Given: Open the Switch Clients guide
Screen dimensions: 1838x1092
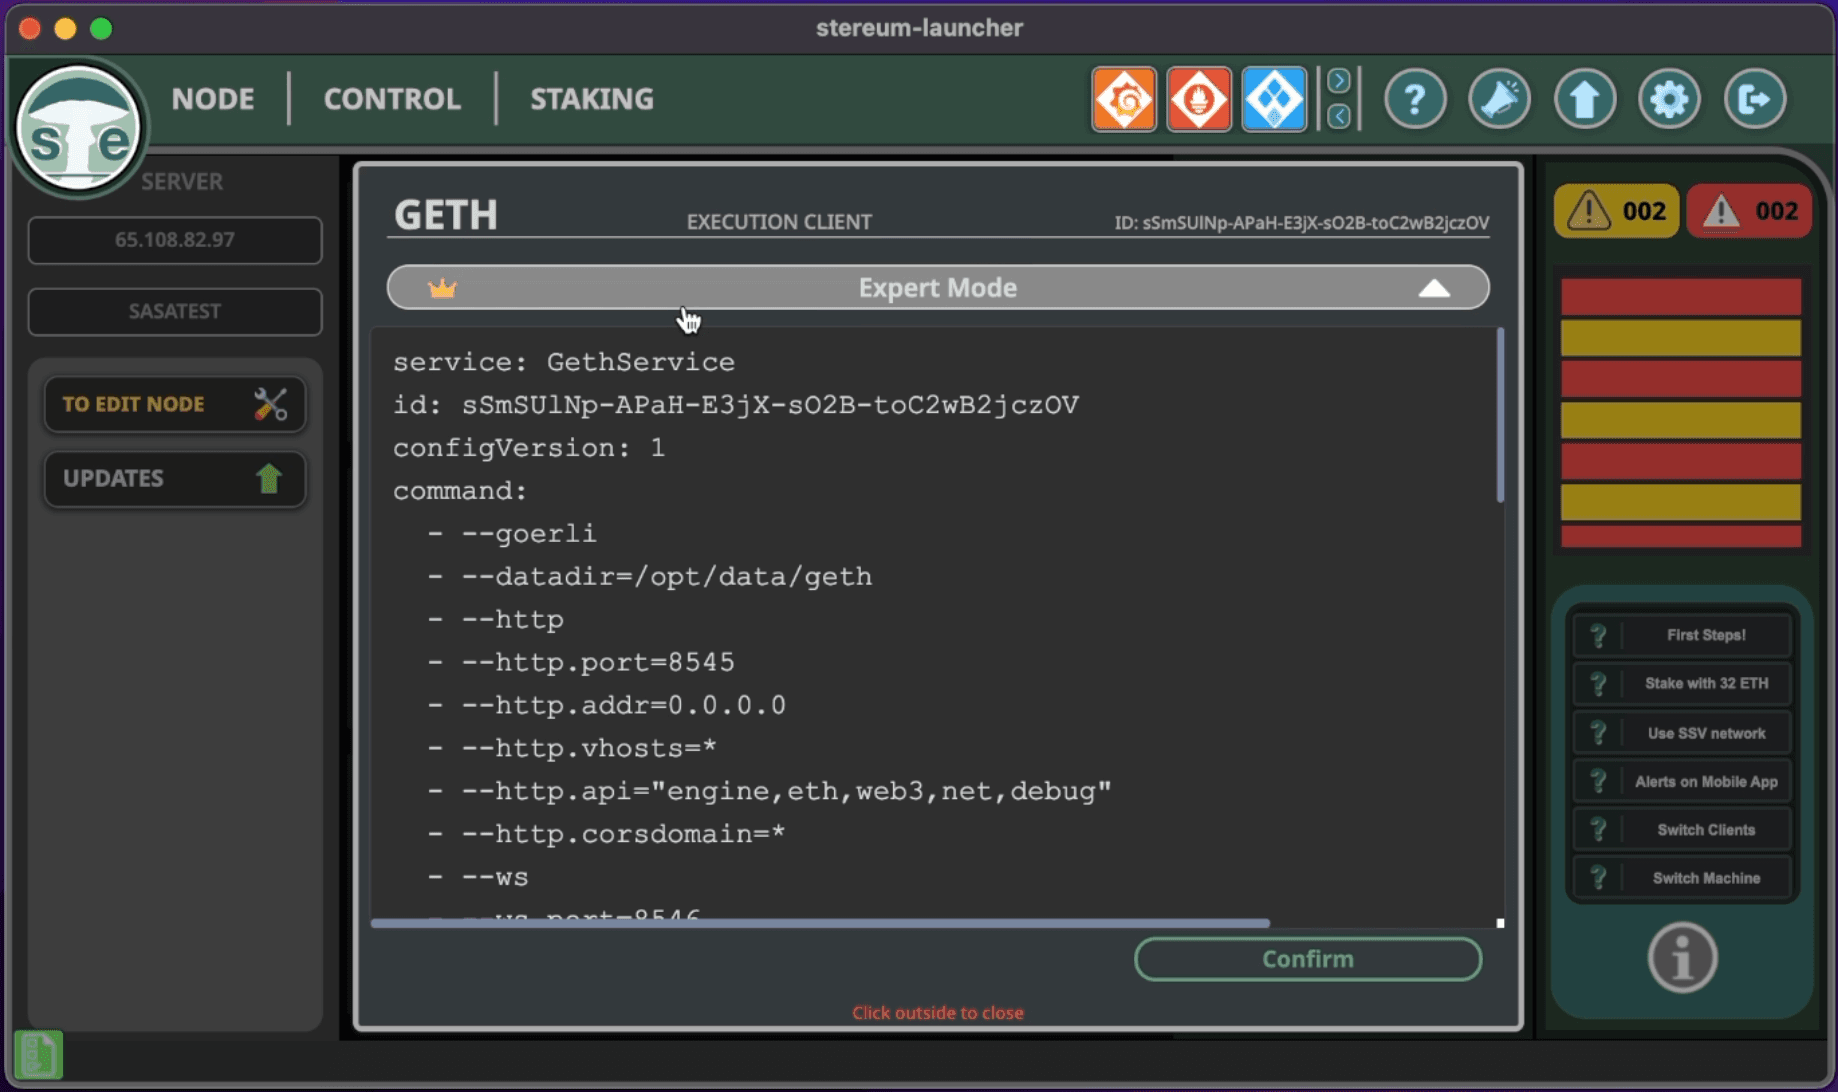Looking at the screenshot, I should 1682,830.
